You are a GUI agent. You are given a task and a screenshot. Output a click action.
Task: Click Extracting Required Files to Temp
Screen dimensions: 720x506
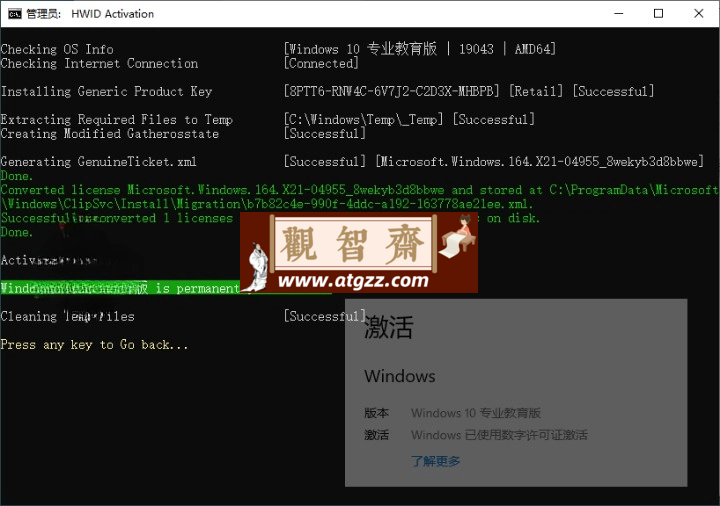(x=117, y=119)
